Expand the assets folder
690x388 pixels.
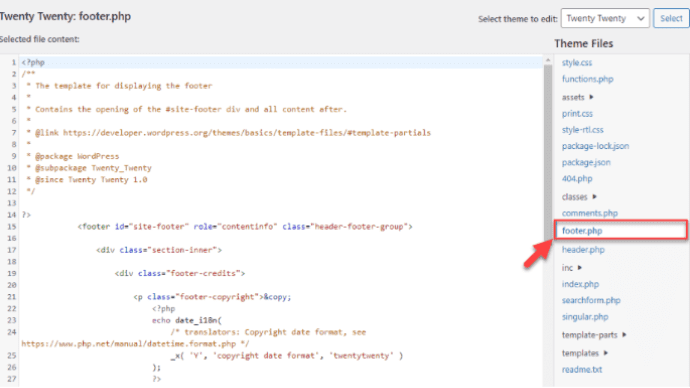tap(577, 97)
